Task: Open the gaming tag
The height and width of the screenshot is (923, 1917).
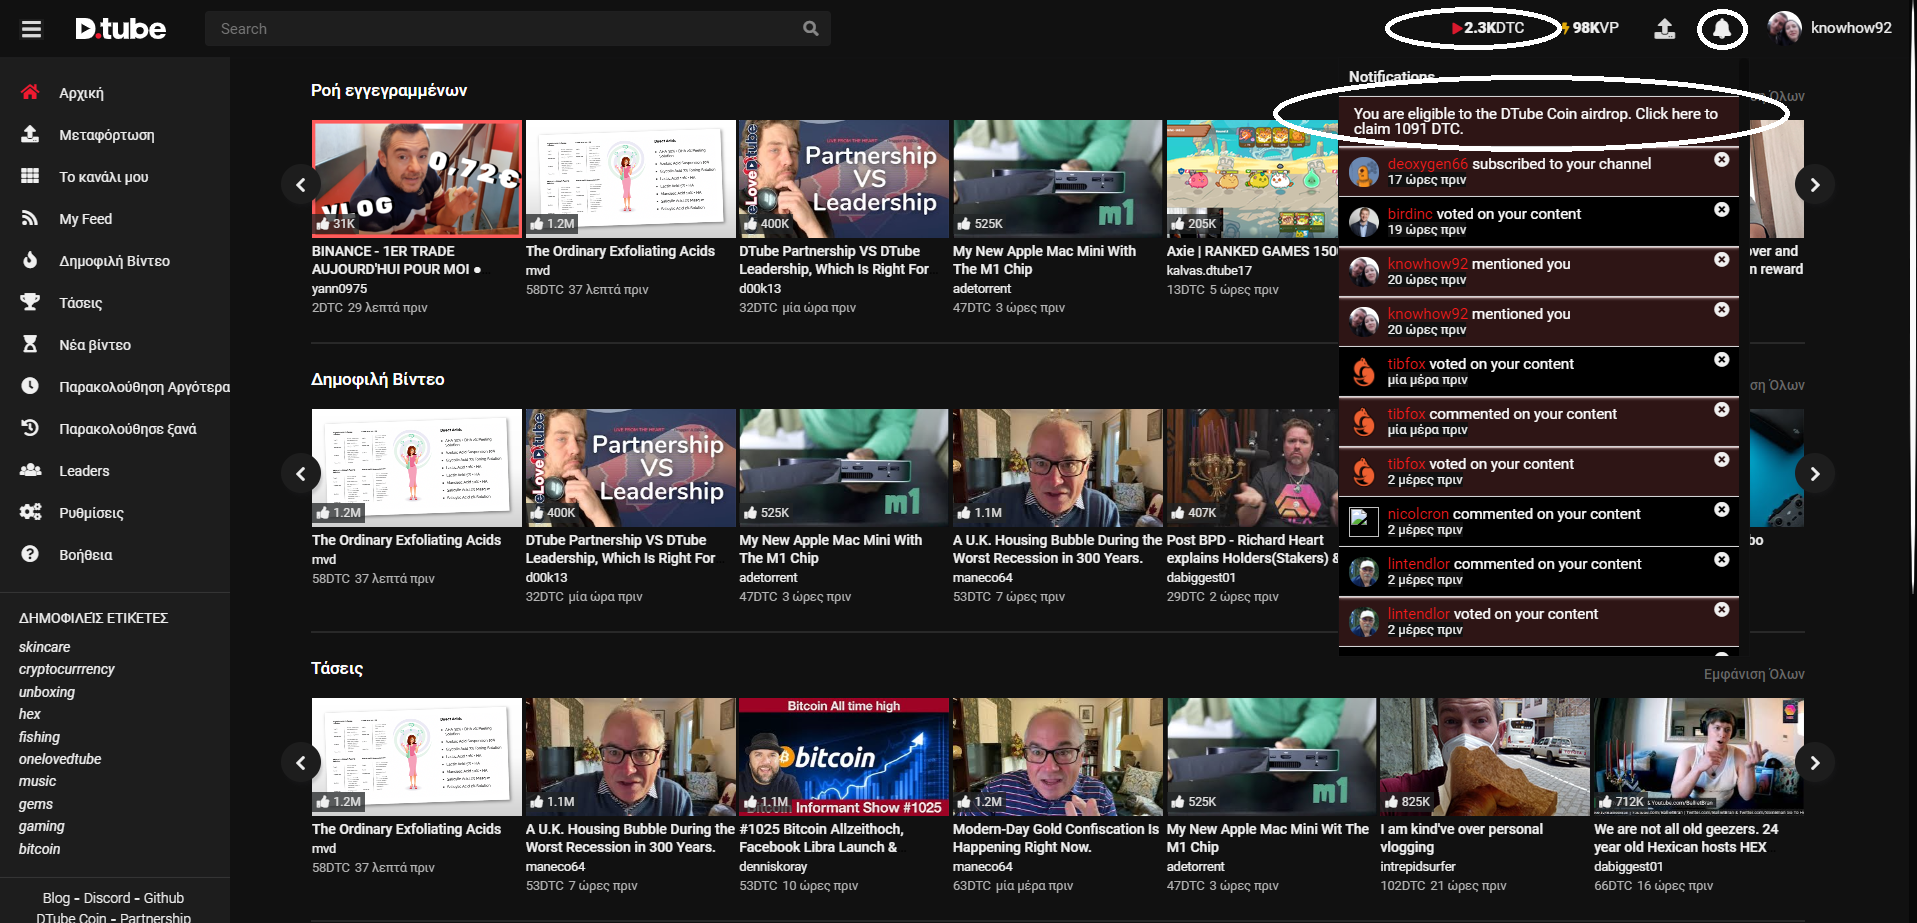Action: [42, 826]
